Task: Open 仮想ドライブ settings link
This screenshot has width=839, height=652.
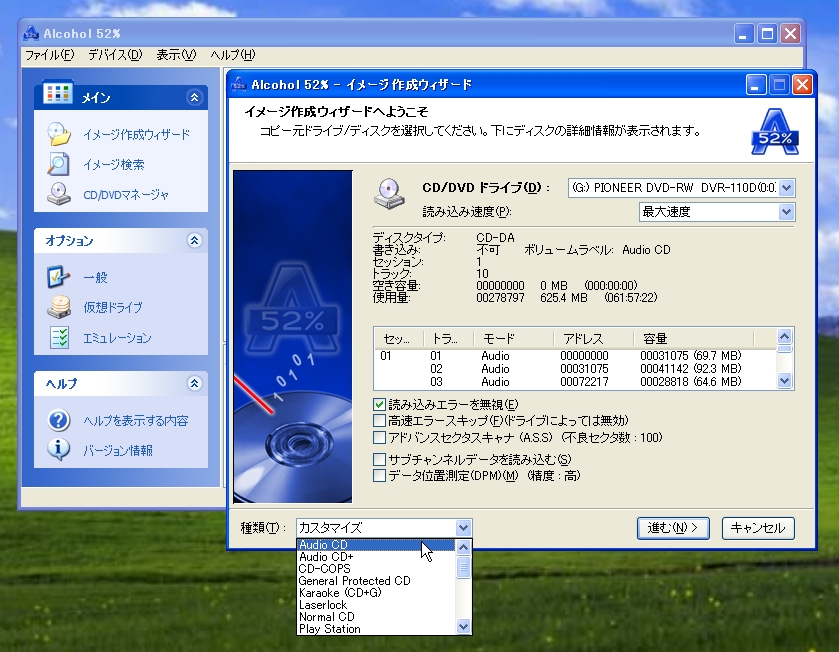Action: (113, 308)
